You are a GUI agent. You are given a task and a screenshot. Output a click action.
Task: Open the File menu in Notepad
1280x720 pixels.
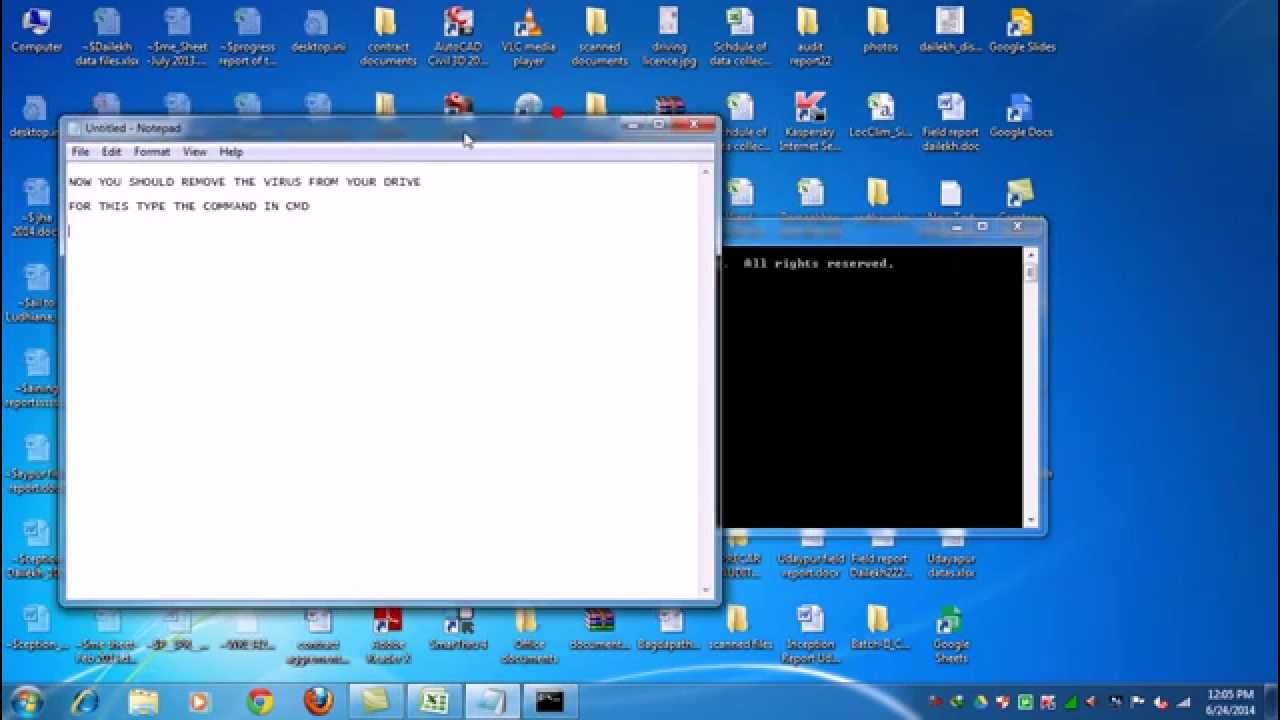pyautogui.click(x=80, y=152)
